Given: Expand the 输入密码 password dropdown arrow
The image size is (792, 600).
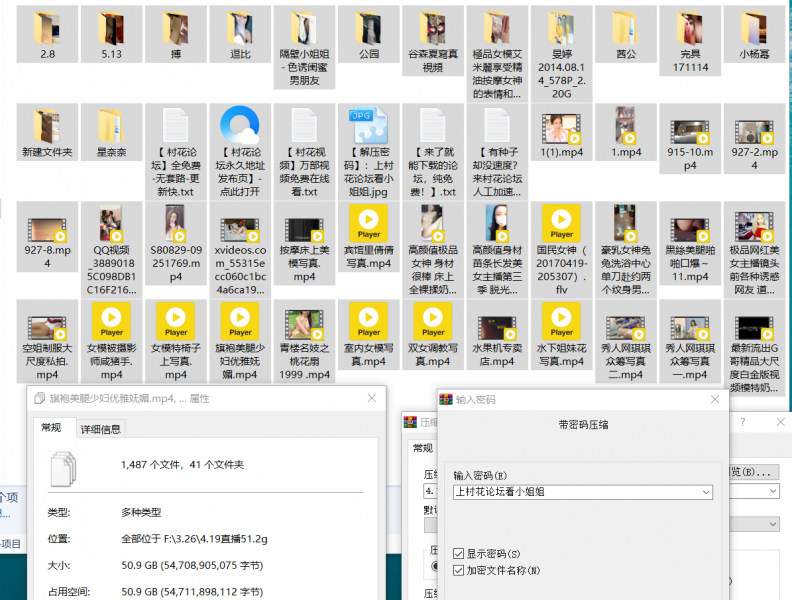Looking at the screenshot, I should pyautogui.click(x=705, y=492).
